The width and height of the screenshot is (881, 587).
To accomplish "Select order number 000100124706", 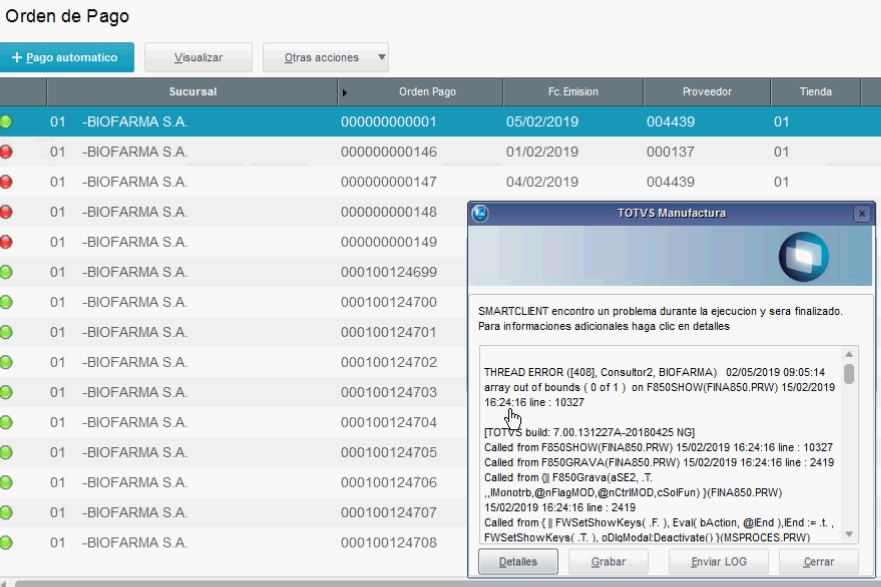I will click(x=388, y=483).
